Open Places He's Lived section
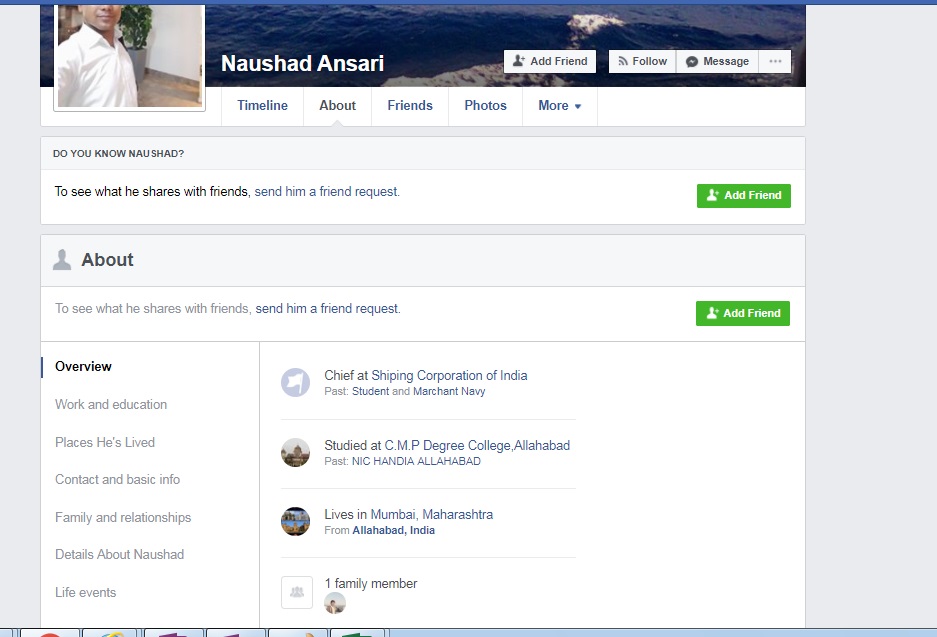Viewport: 937px width, 637px height. (105, 442)
